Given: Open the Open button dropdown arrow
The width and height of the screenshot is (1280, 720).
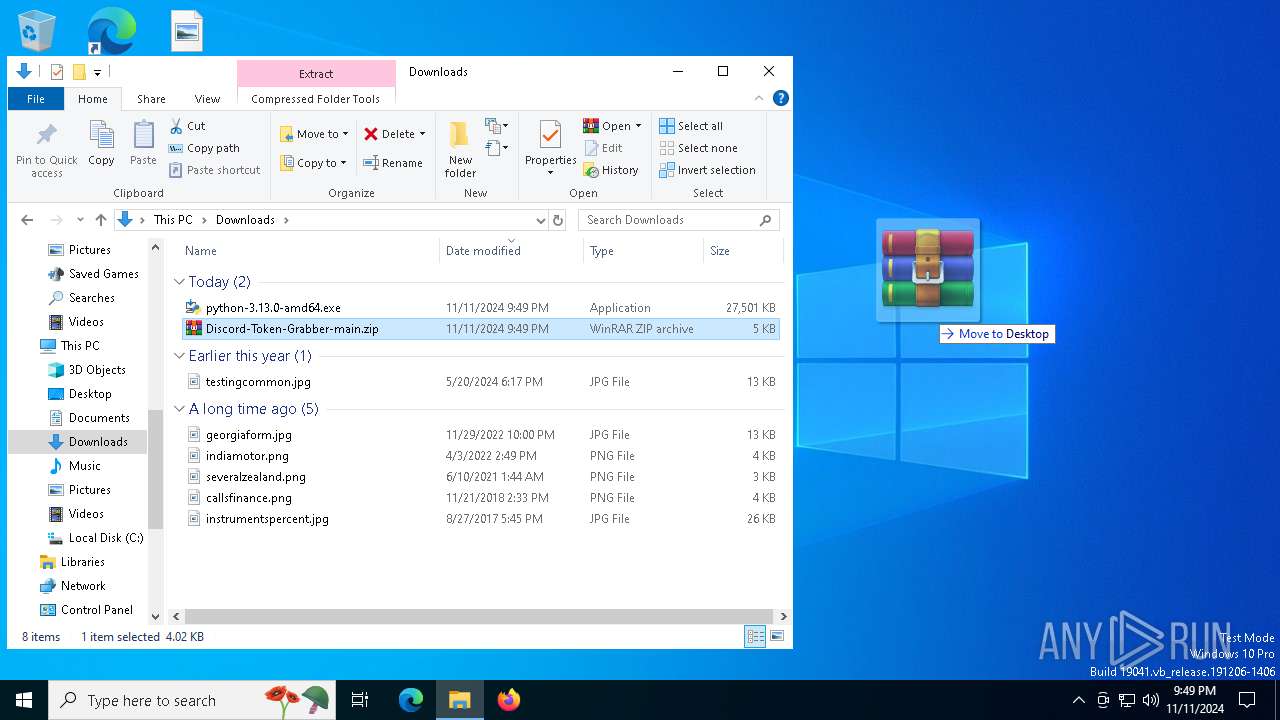Looking at the screenshot, I should pos(638,126).
